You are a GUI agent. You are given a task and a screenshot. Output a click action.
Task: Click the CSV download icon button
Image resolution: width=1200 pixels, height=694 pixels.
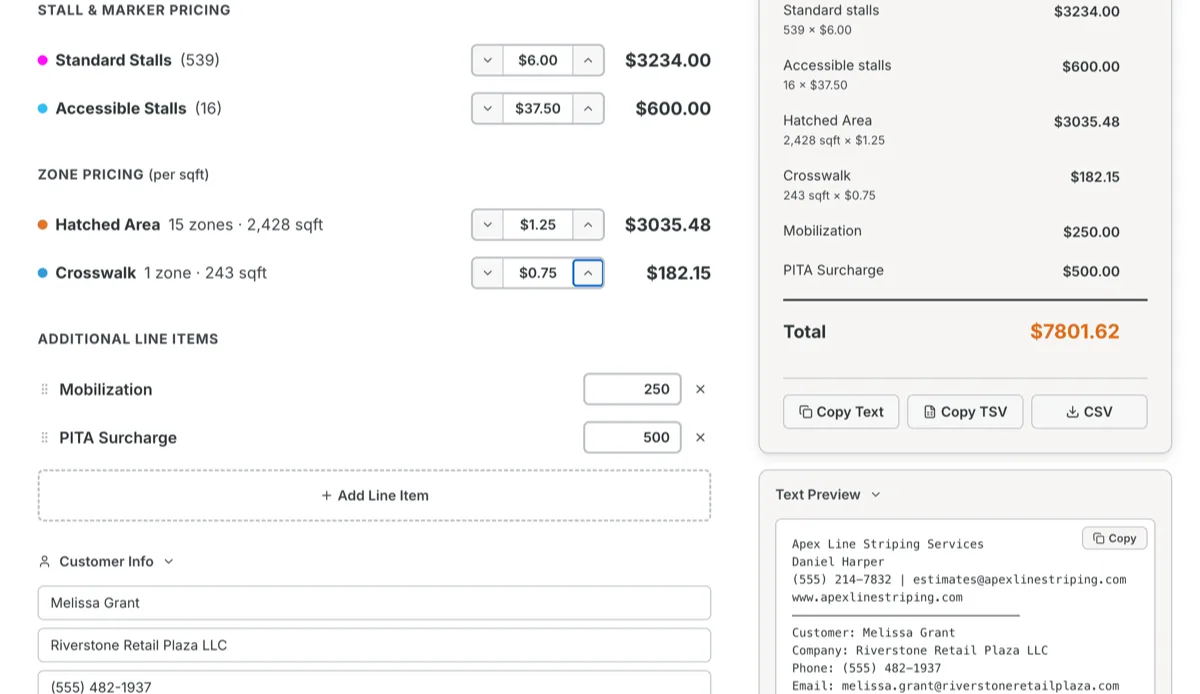pos(1074,411)
